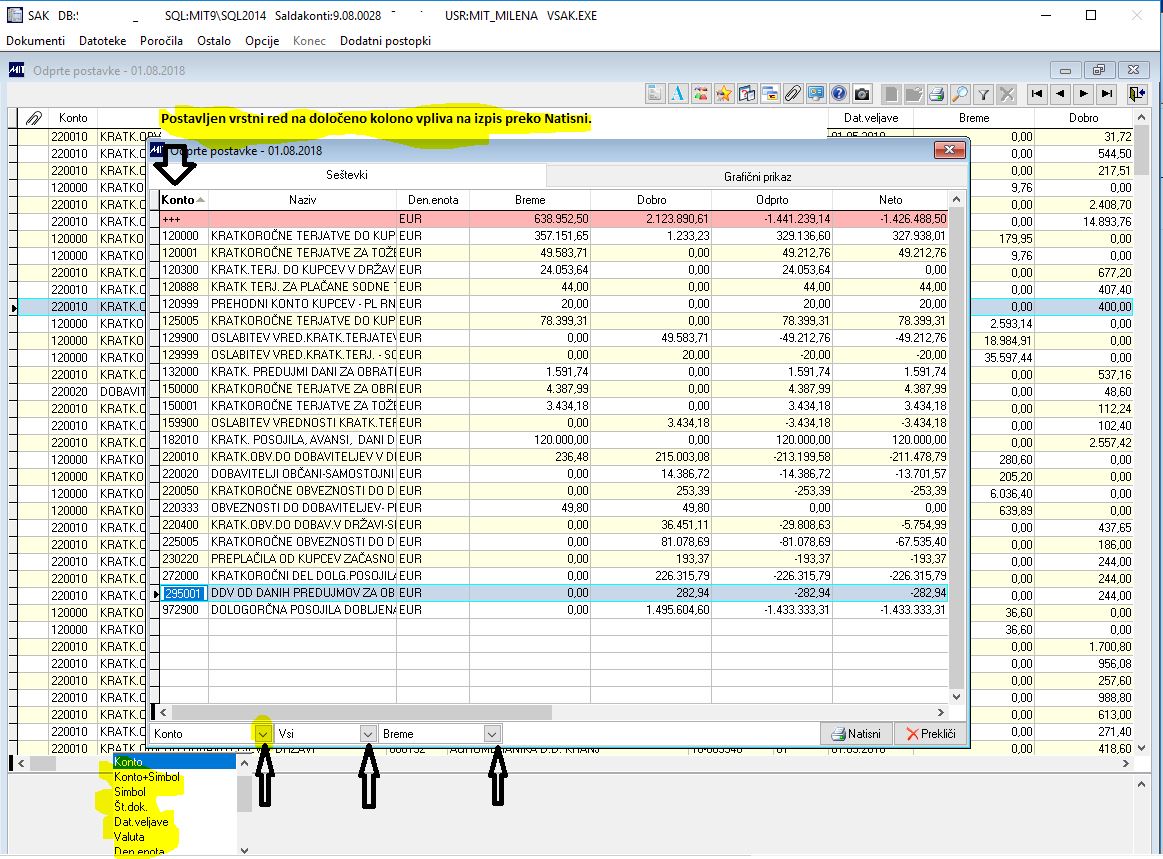Open the blue question mark help icon
The image size is (1163, 859).
click(x=839, y=93)
